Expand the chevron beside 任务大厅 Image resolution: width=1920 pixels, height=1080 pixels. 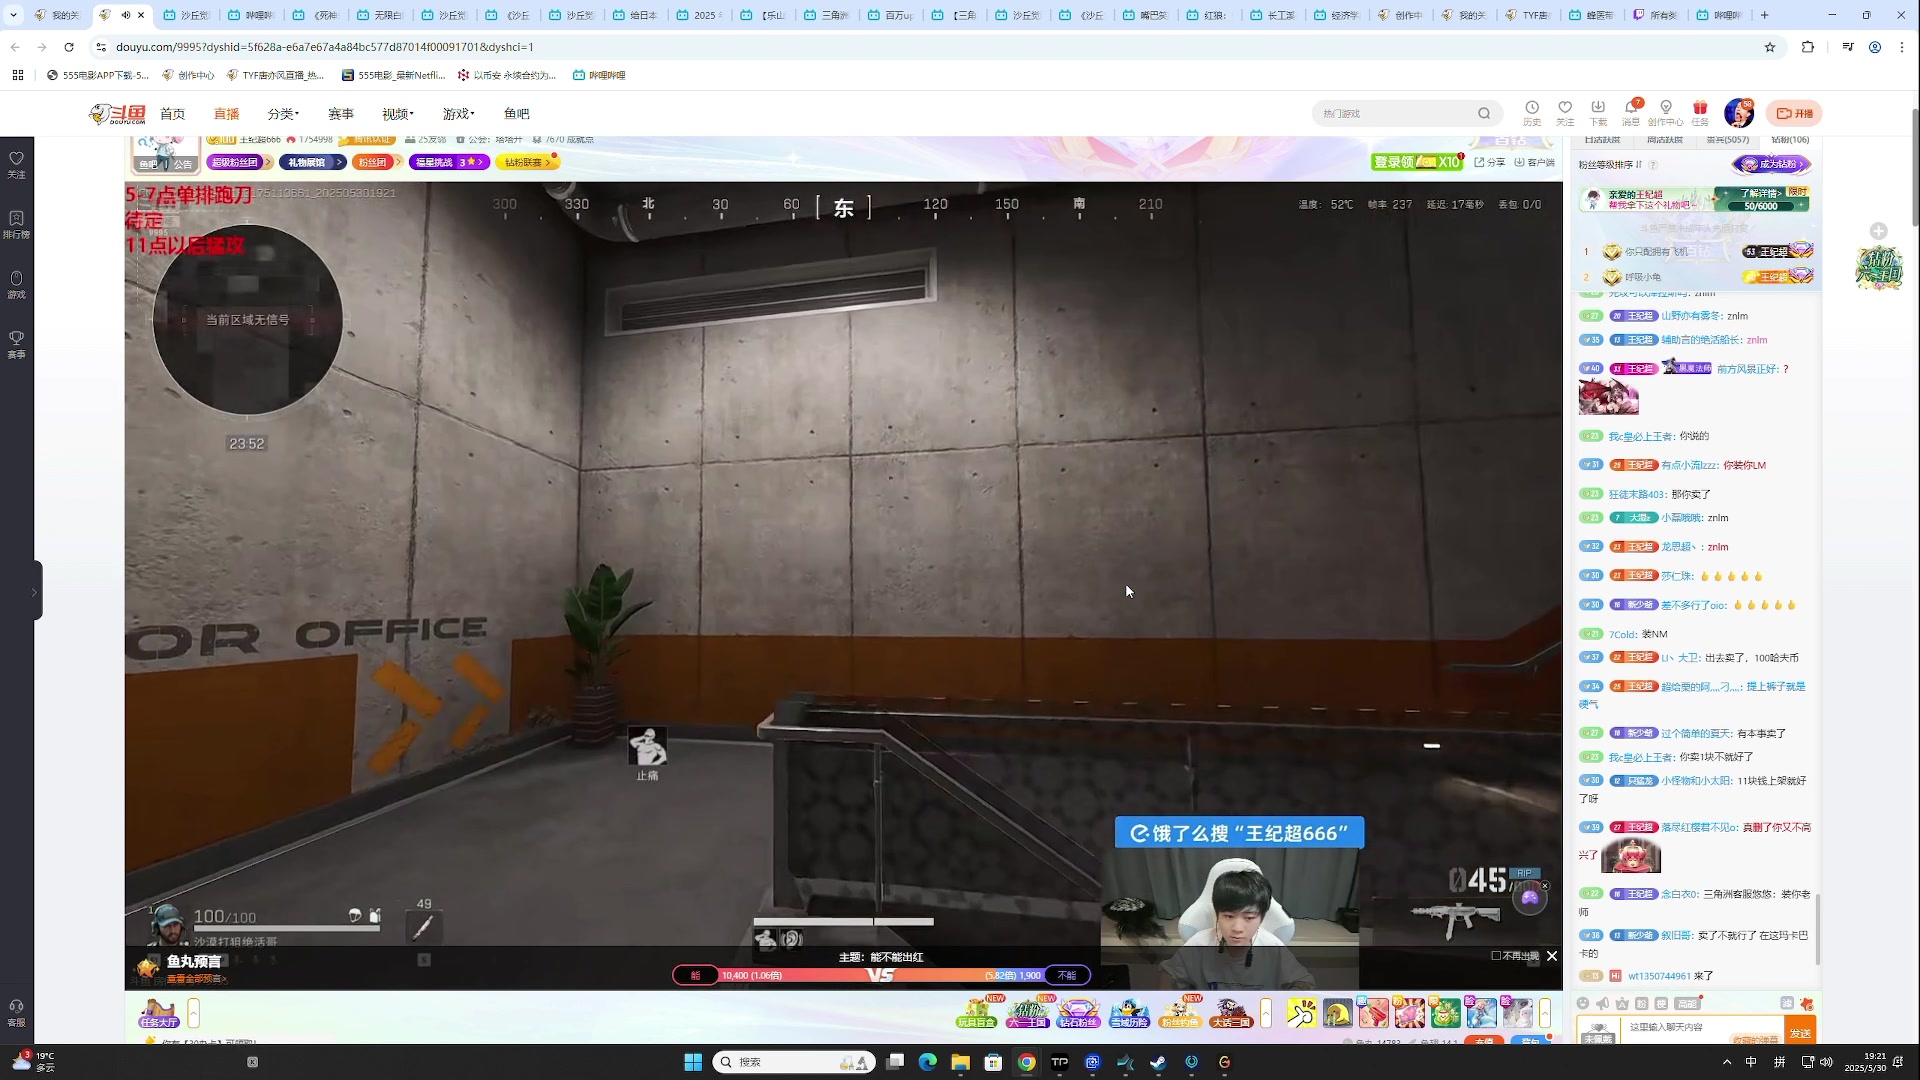(193, 1013)
